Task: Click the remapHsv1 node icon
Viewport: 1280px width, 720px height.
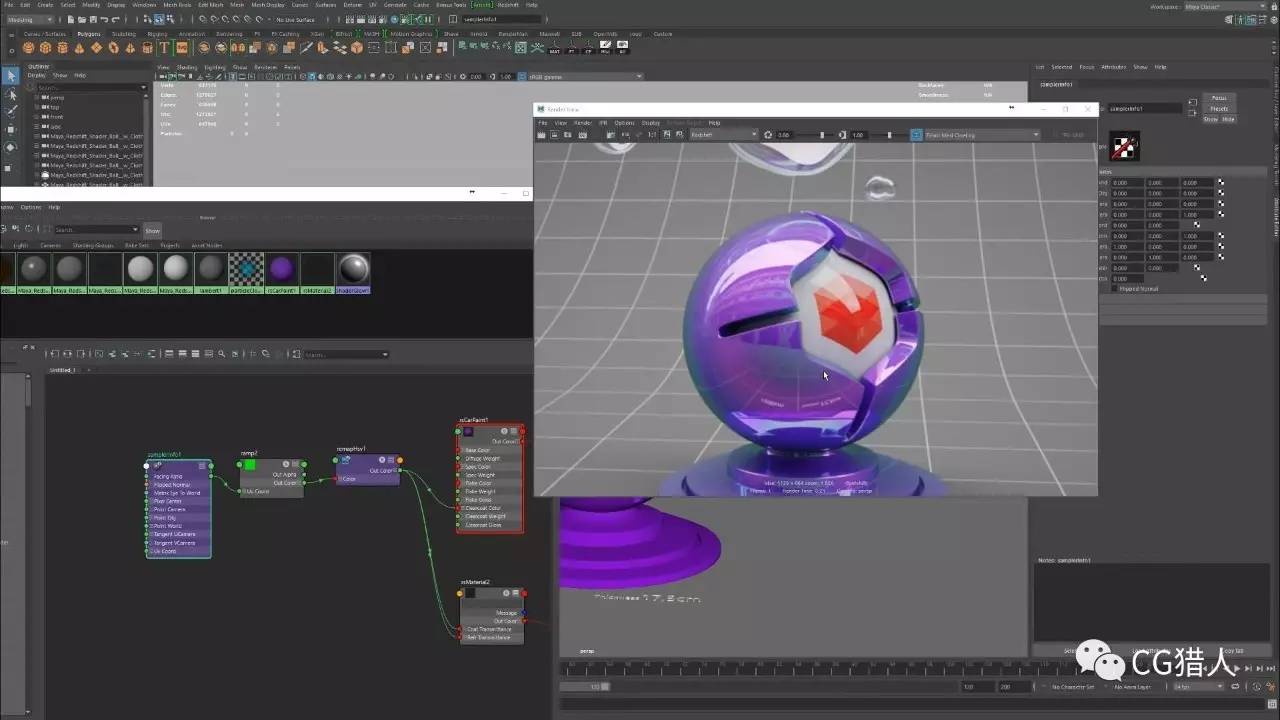Action: [345, 460]
